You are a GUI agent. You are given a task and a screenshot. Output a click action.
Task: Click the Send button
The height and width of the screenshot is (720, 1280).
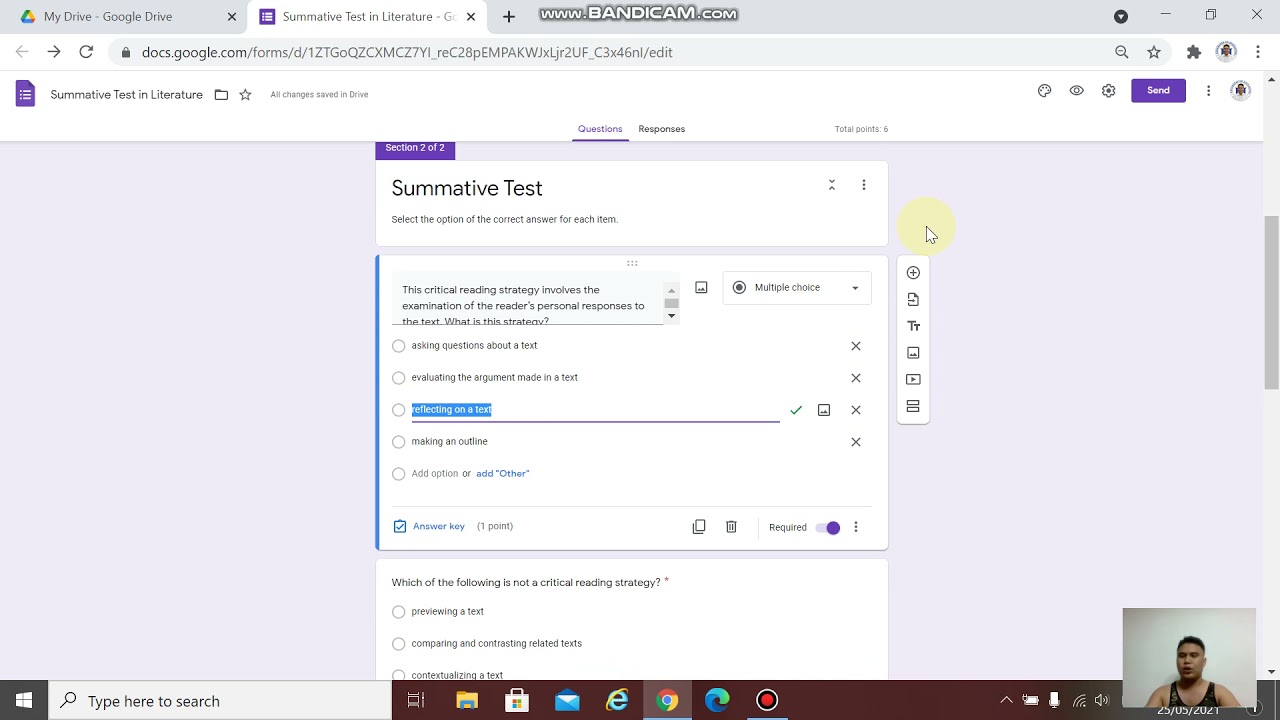(x=1158, y=90)
